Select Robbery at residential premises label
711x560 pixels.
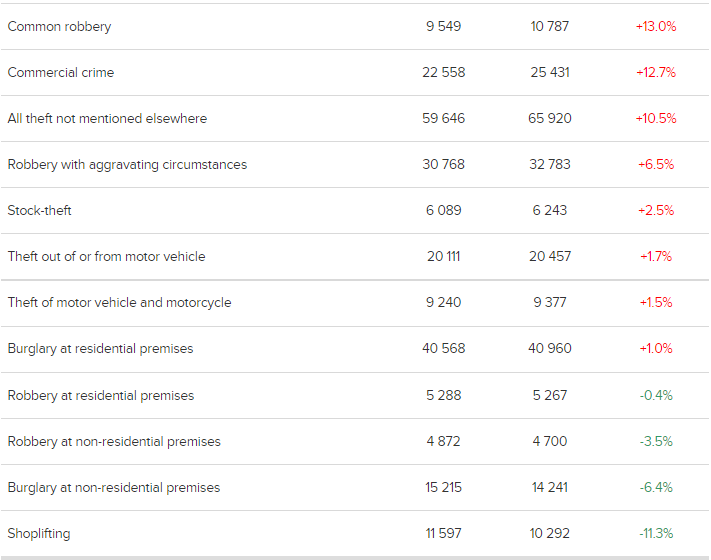[101, 395]
